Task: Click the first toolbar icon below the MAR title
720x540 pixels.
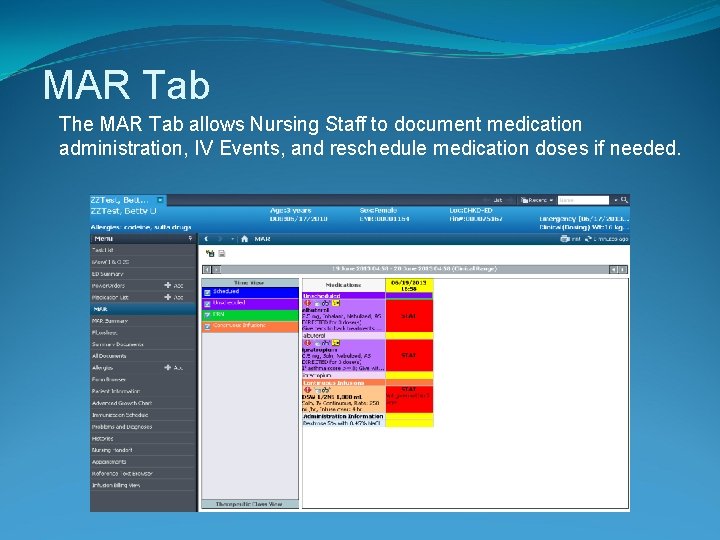Action: [x=210, y=253]
